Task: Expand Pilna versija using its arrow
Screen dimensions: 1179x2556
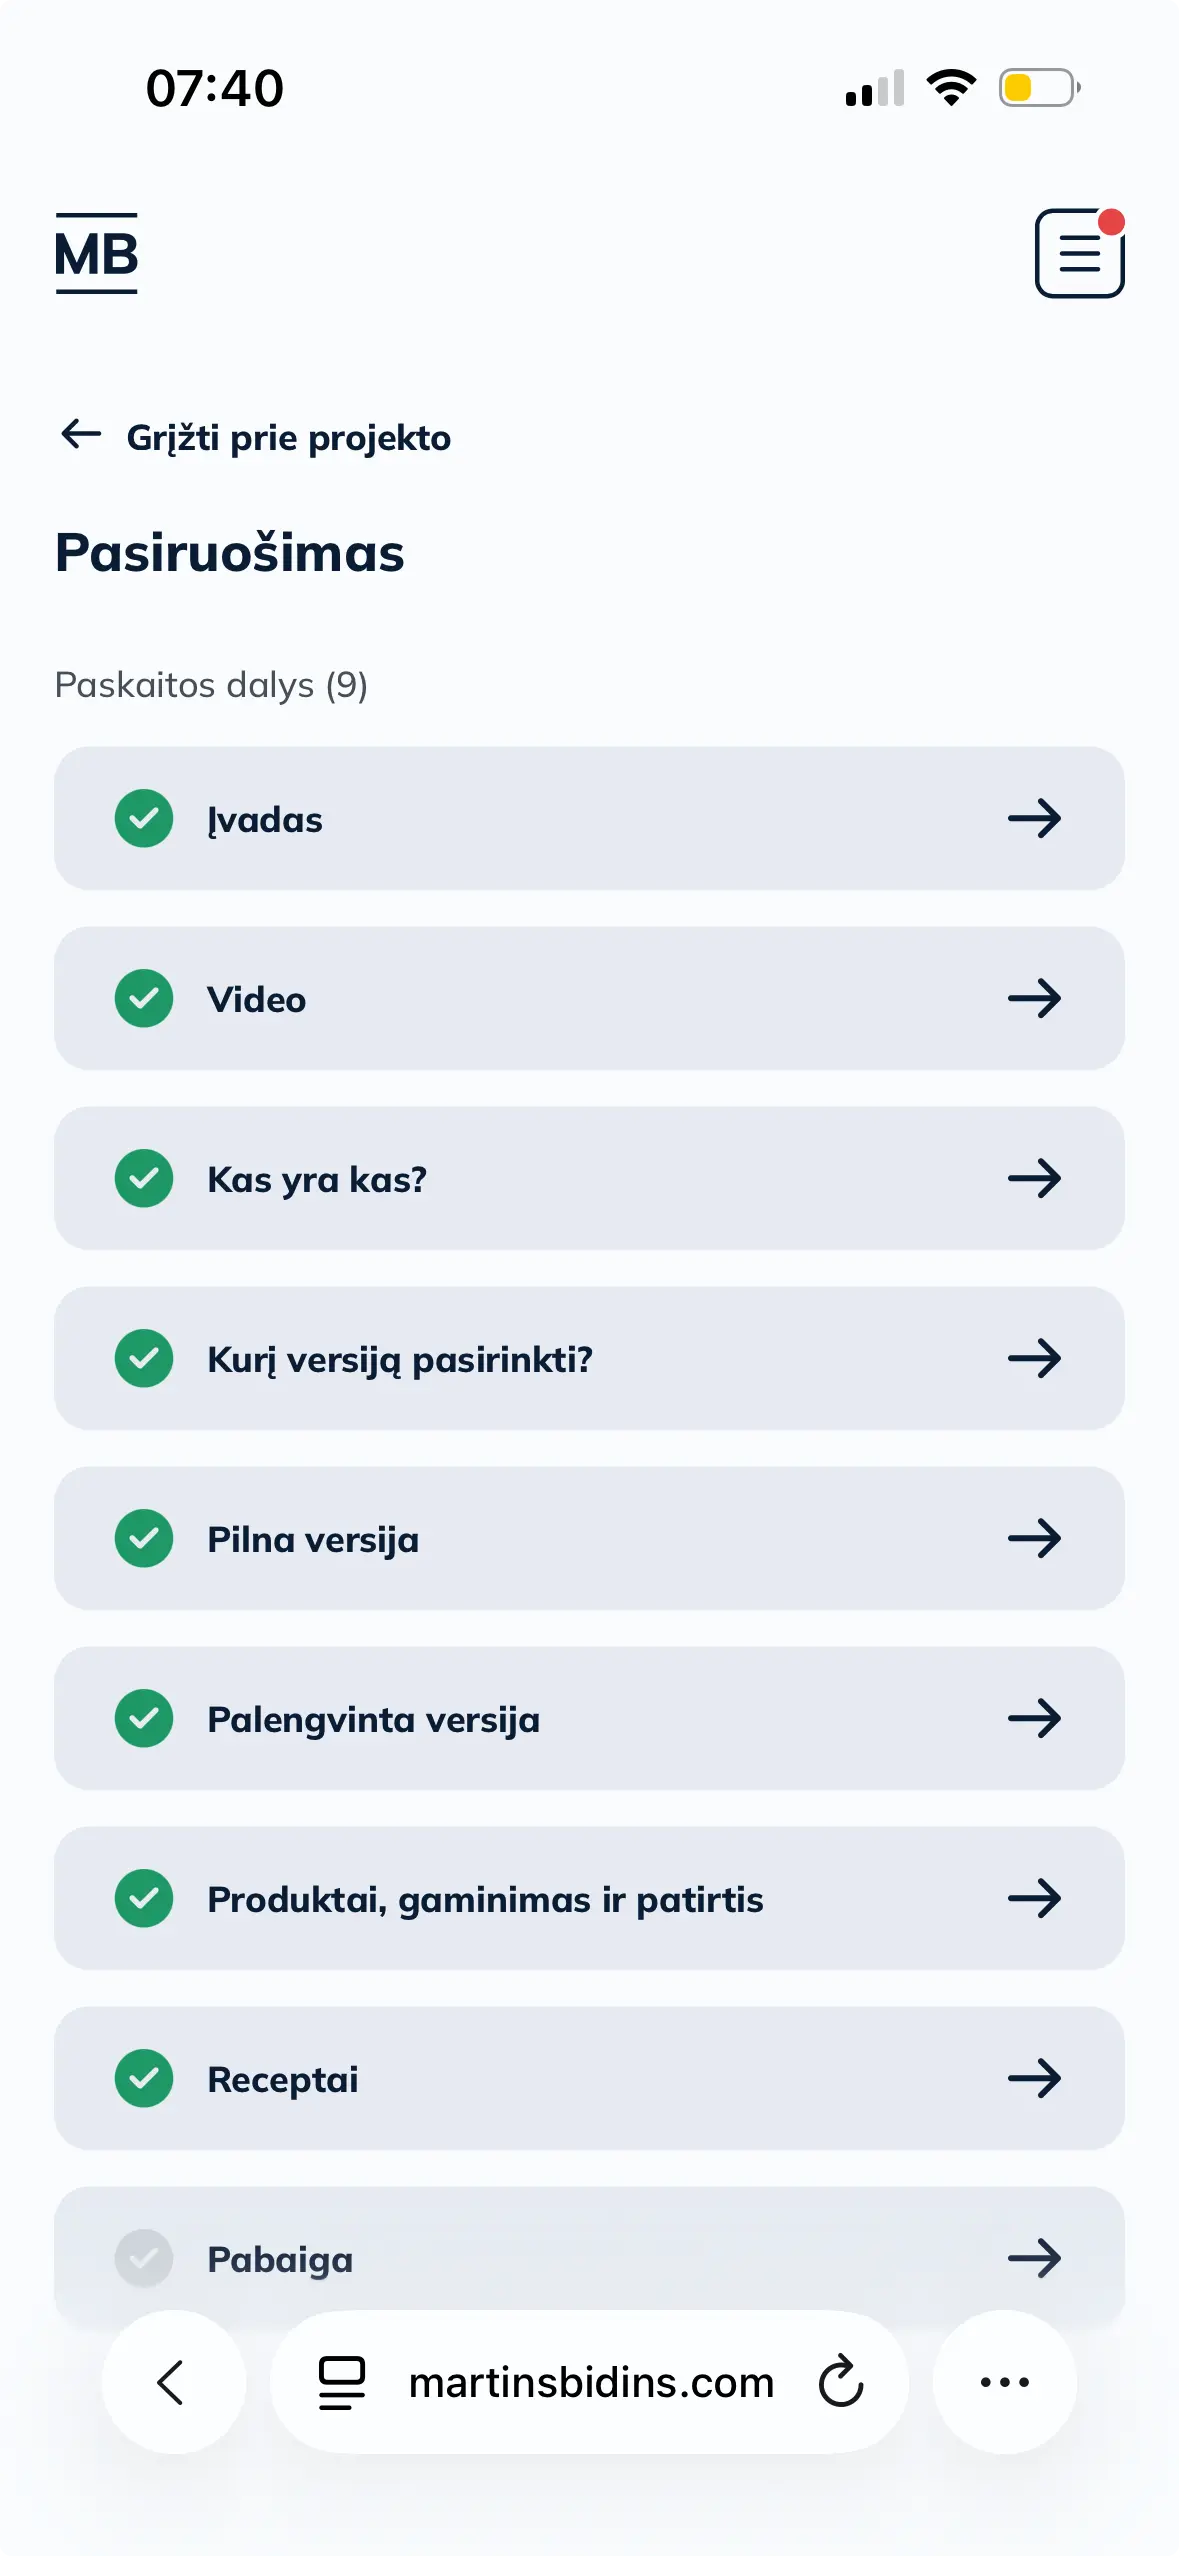Action: click(1034, 1538)
